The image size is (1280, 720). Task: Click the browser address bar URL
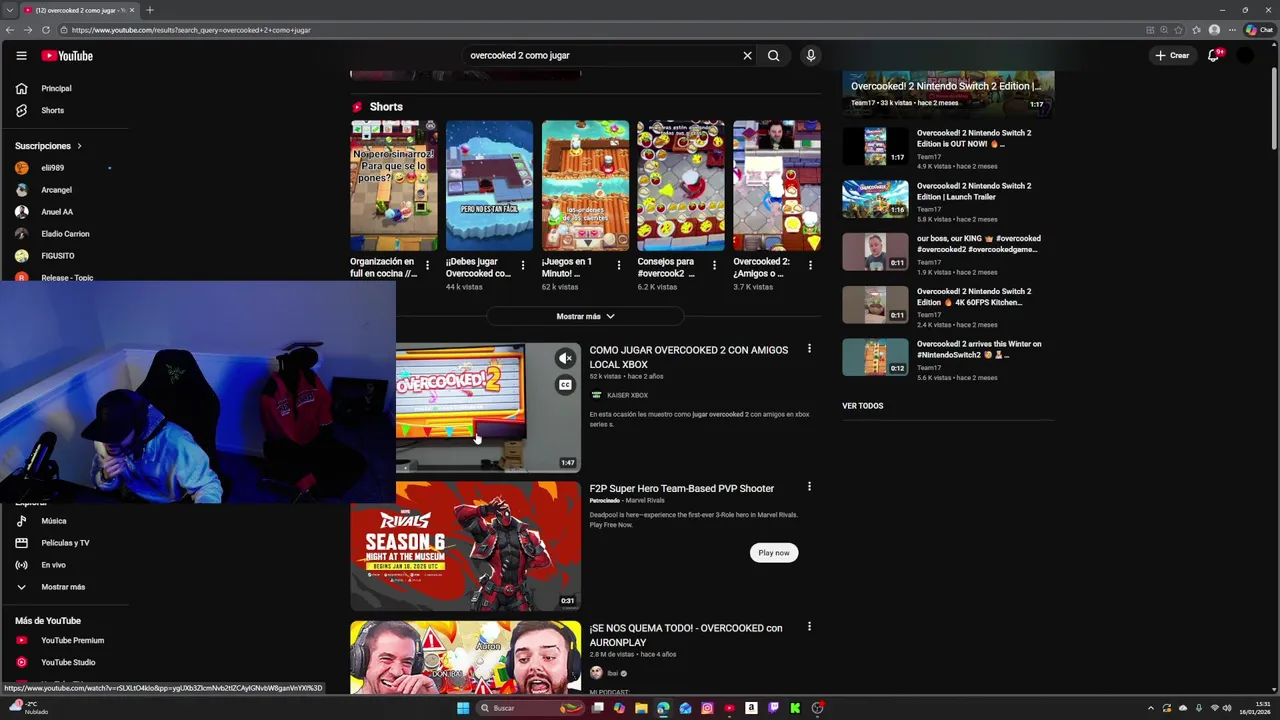point(191,30)
